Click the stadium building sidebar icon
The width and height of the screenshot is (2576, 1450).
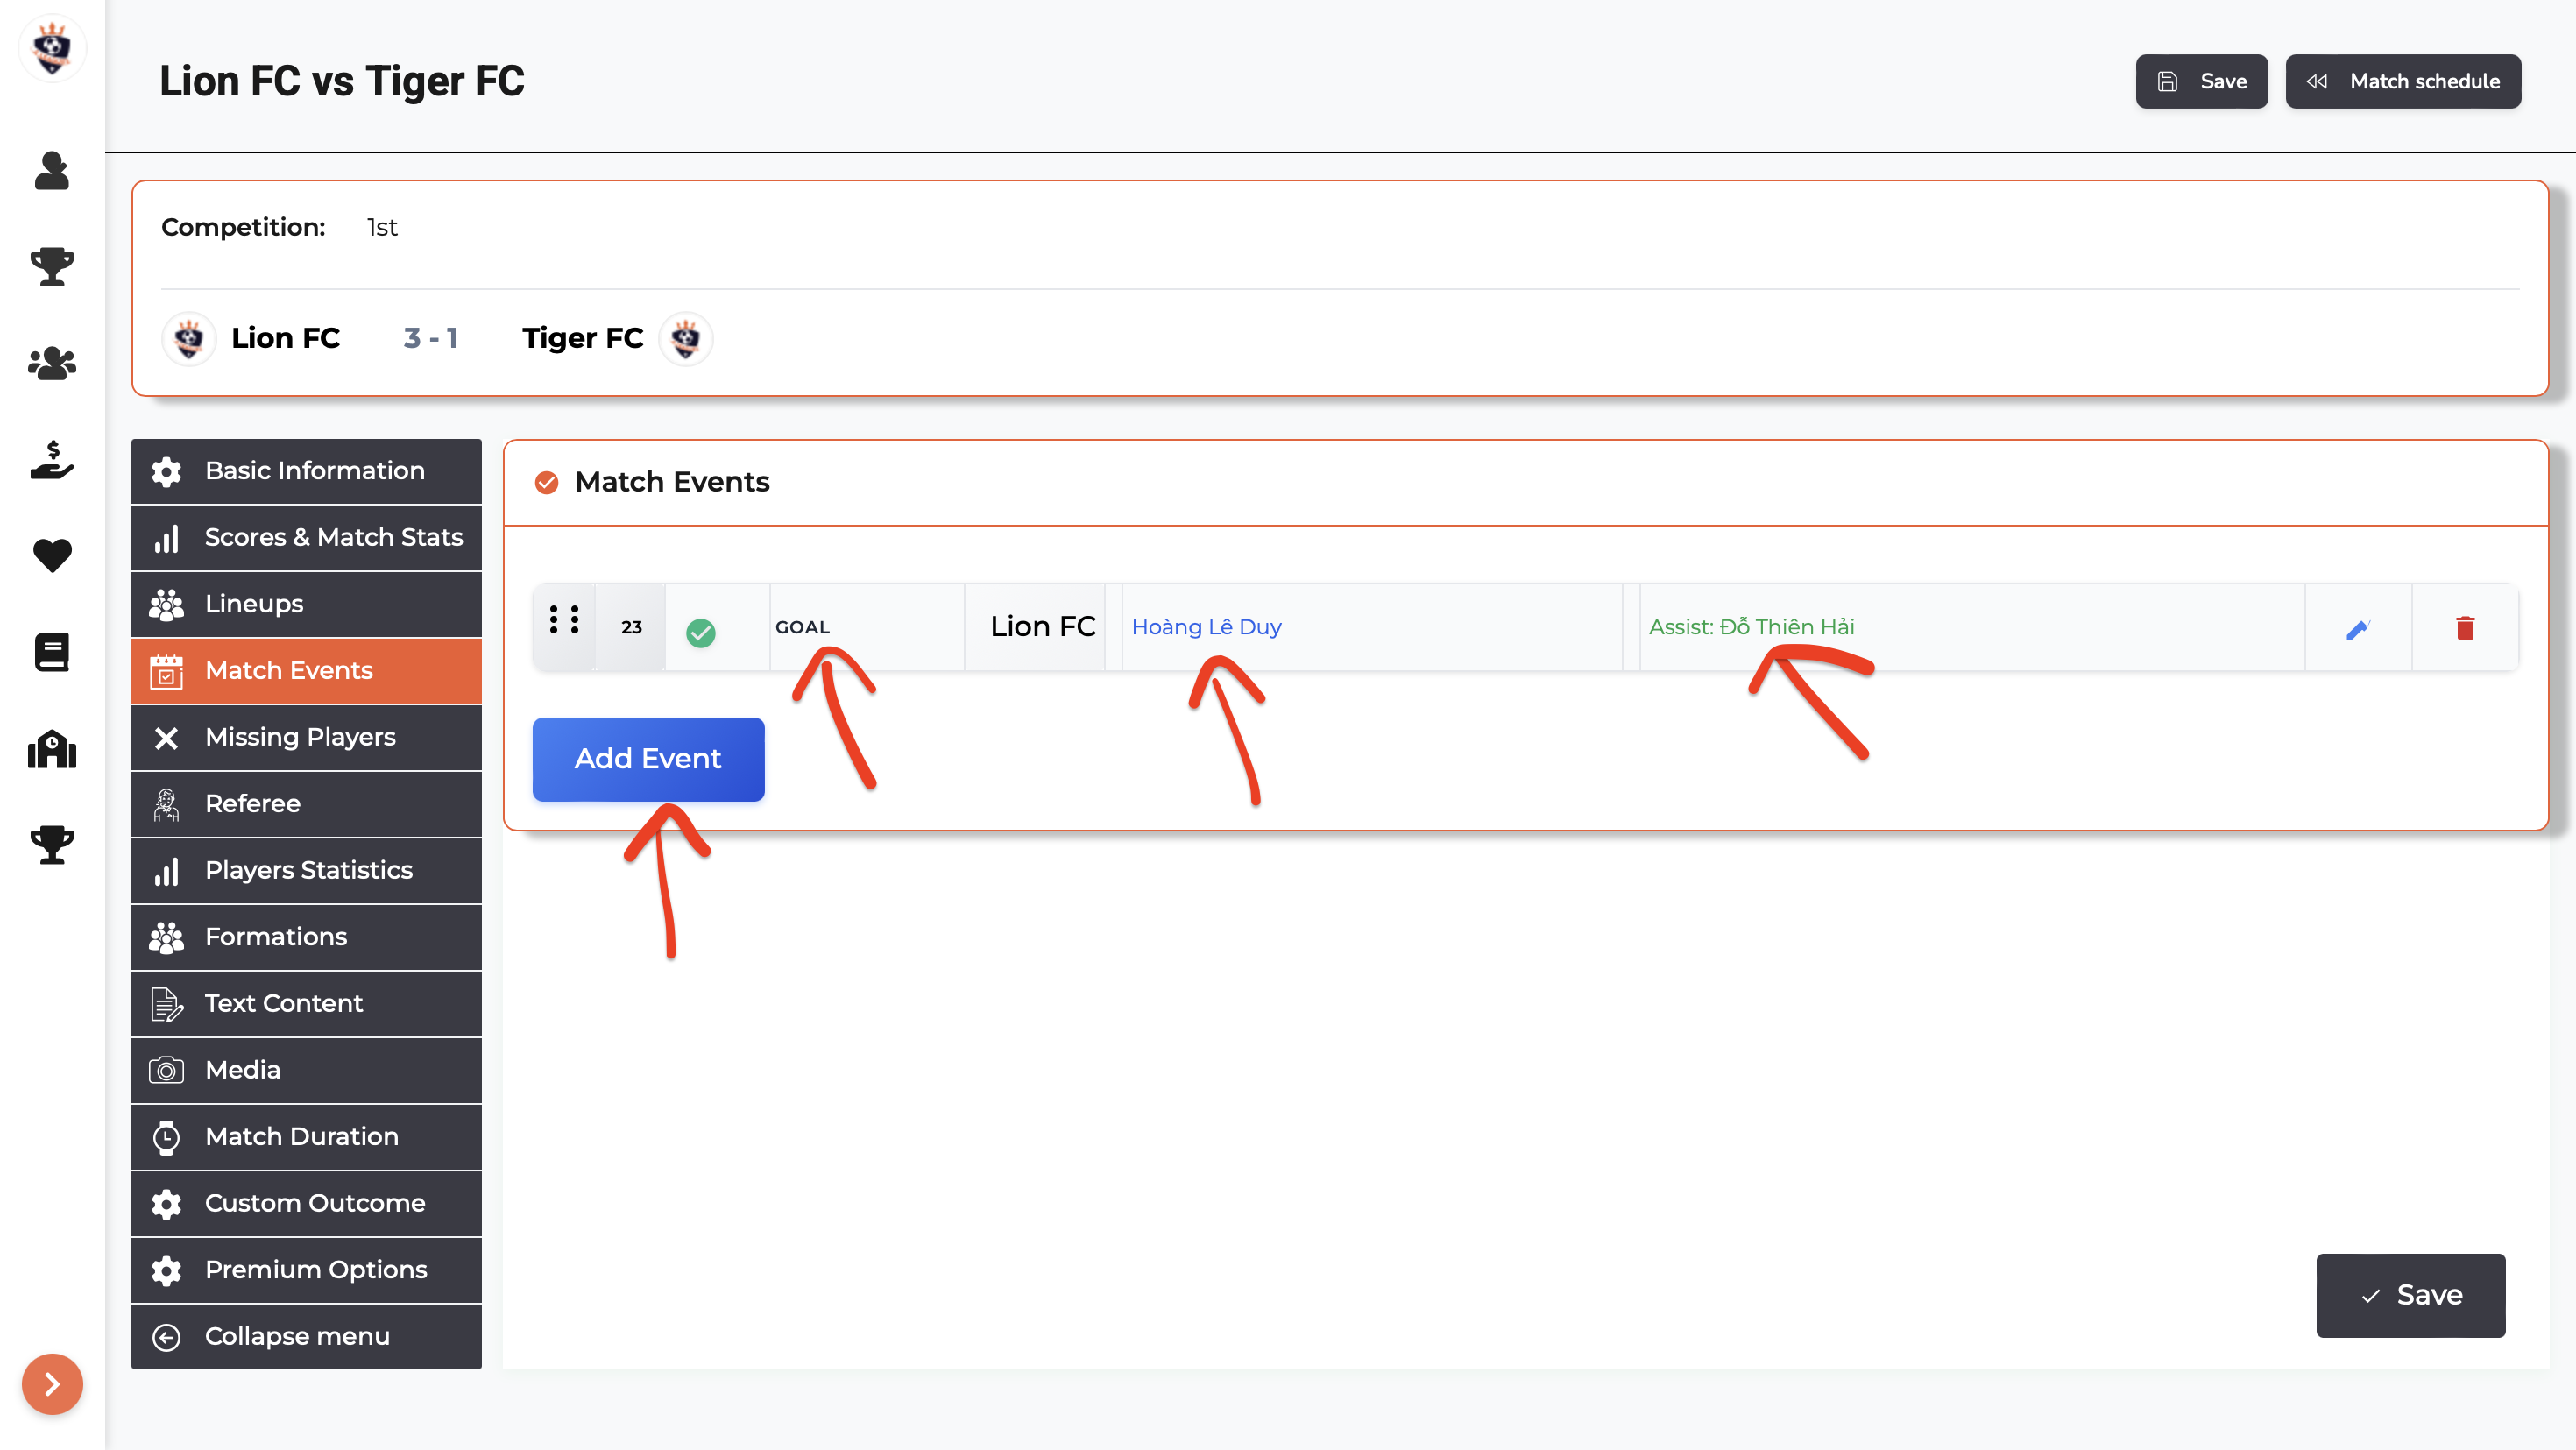click(x=52, y=749)
